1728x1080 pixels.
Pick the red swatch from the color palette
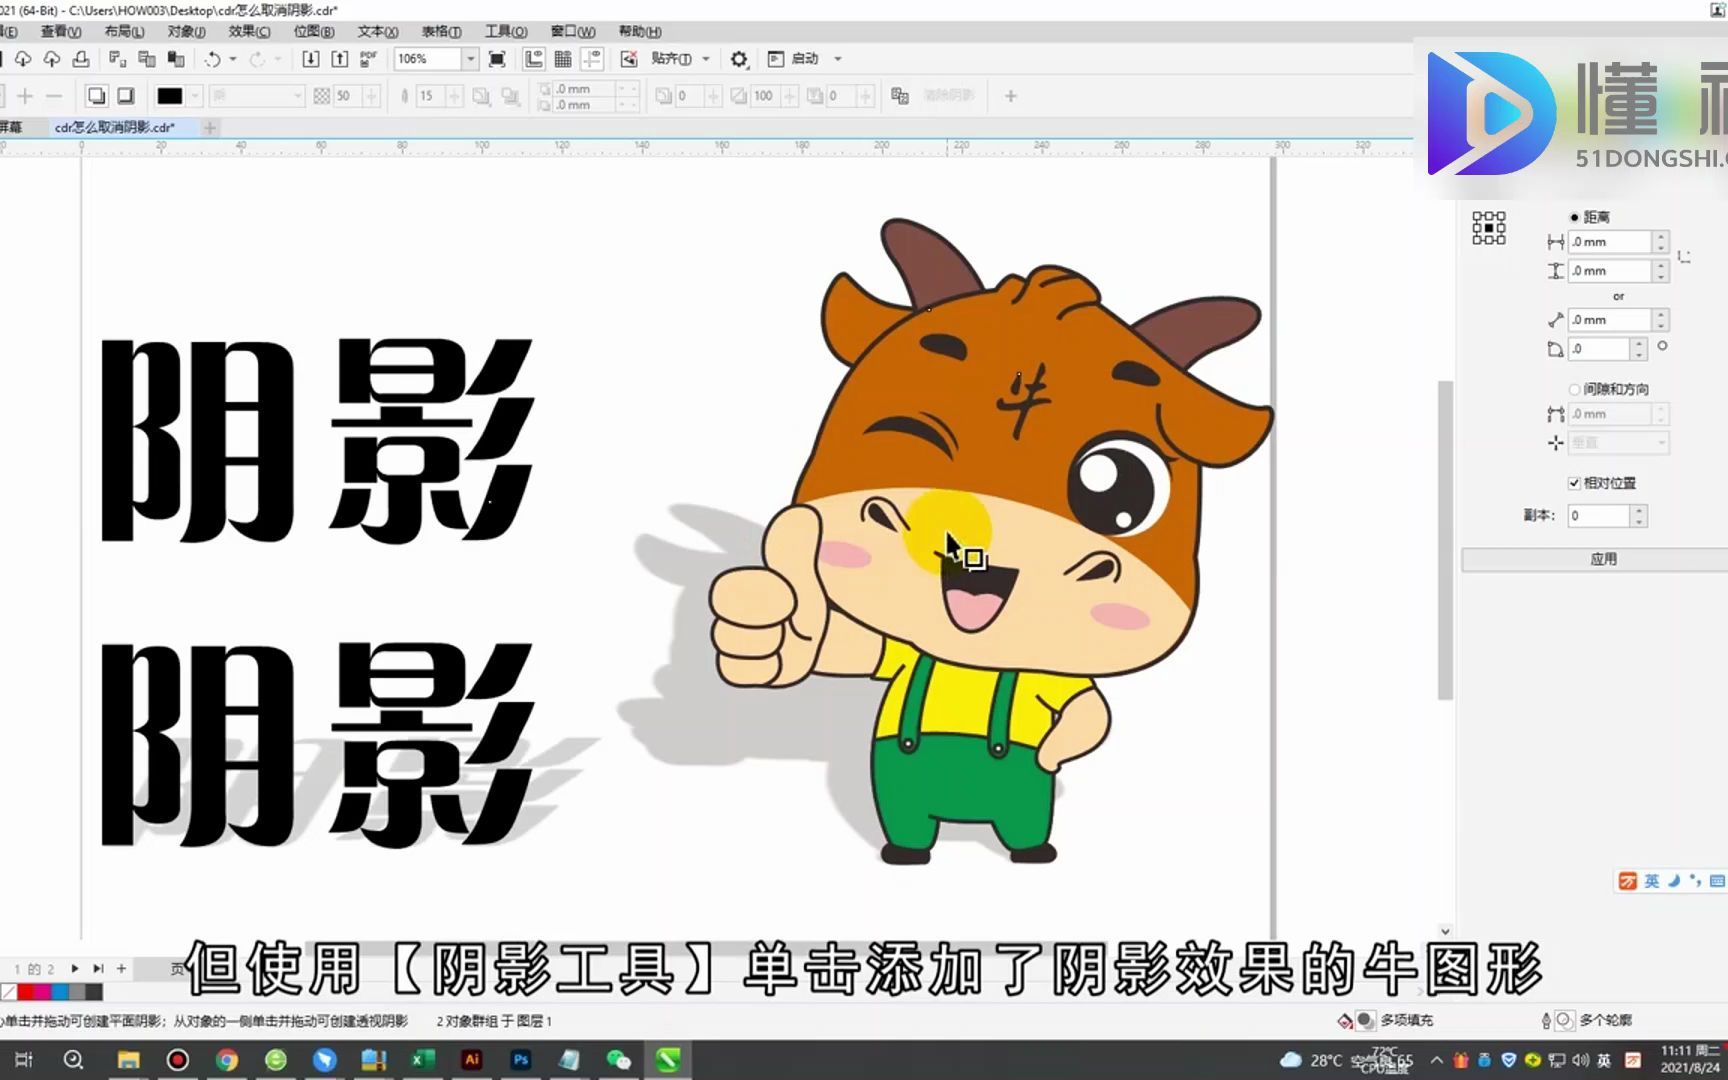tap(27, 992)
